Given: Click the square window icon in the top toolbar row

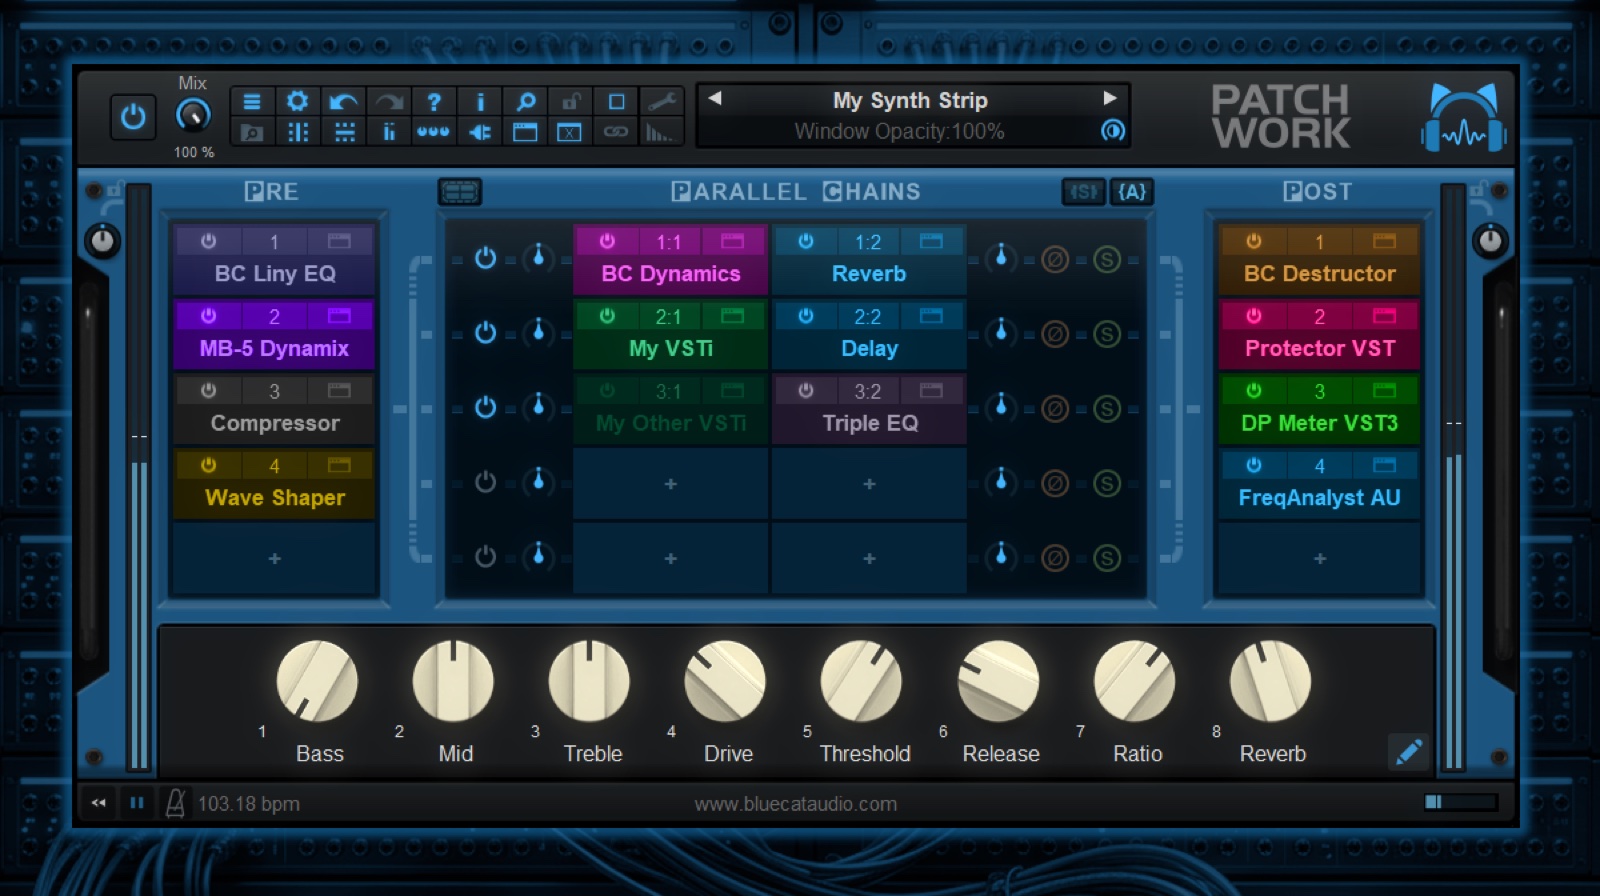Looking at the screenshot, I should coord(617,102).
